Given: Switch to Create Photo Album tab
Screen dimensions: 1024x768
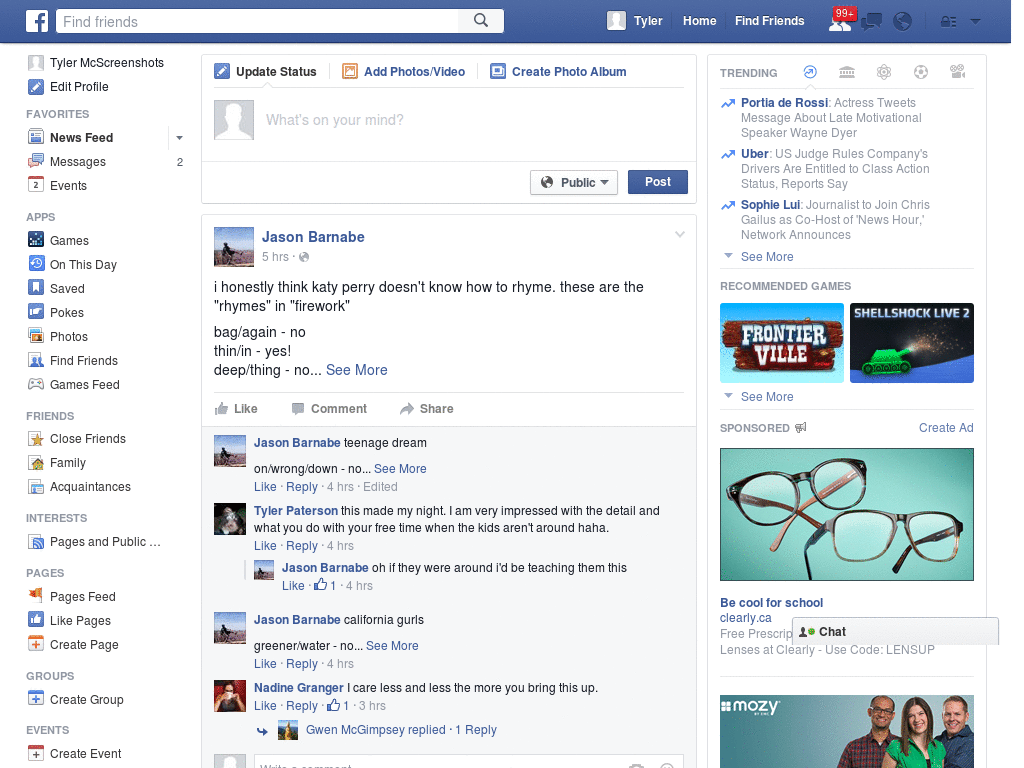Looking at the screenshot, I should (559, 72).
